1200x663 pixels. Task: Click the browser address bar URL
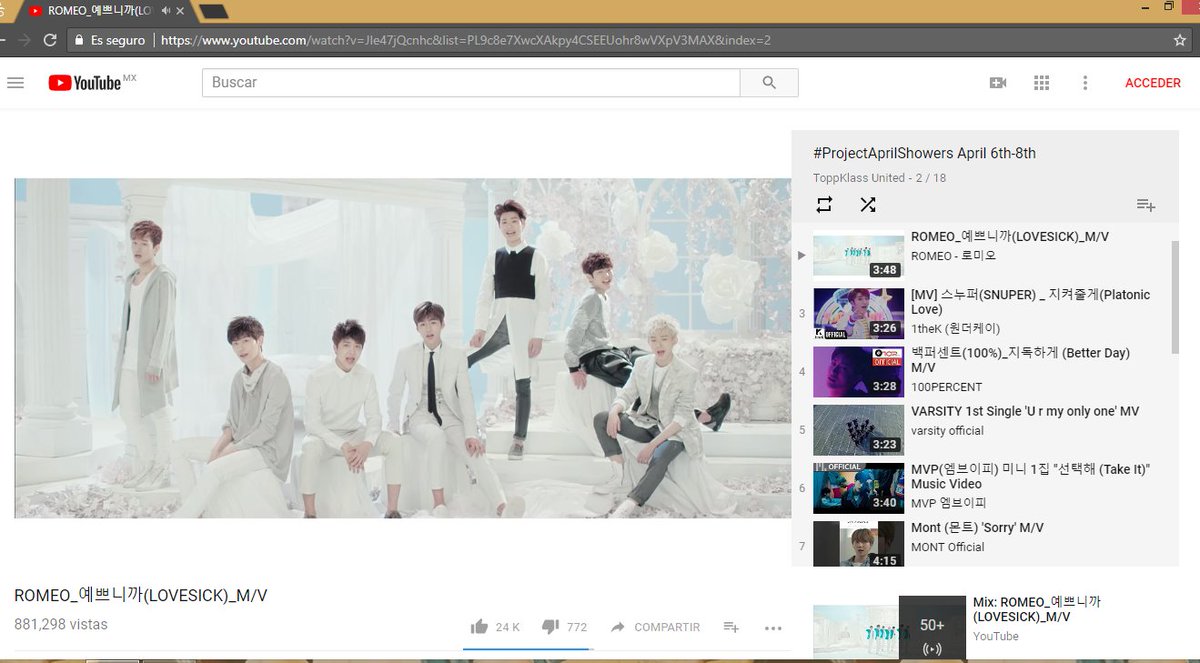click(466, 41)
